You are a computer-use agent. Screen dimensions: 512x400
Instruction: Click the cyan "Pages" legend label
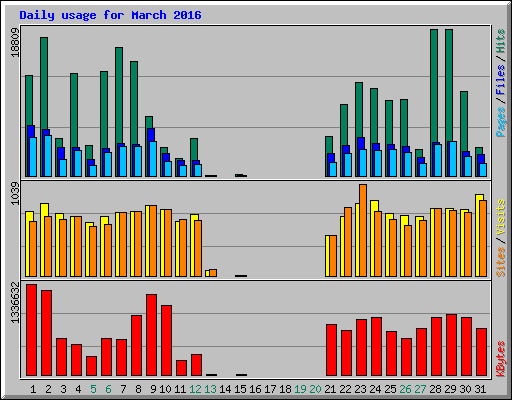(x=501, y=122)
